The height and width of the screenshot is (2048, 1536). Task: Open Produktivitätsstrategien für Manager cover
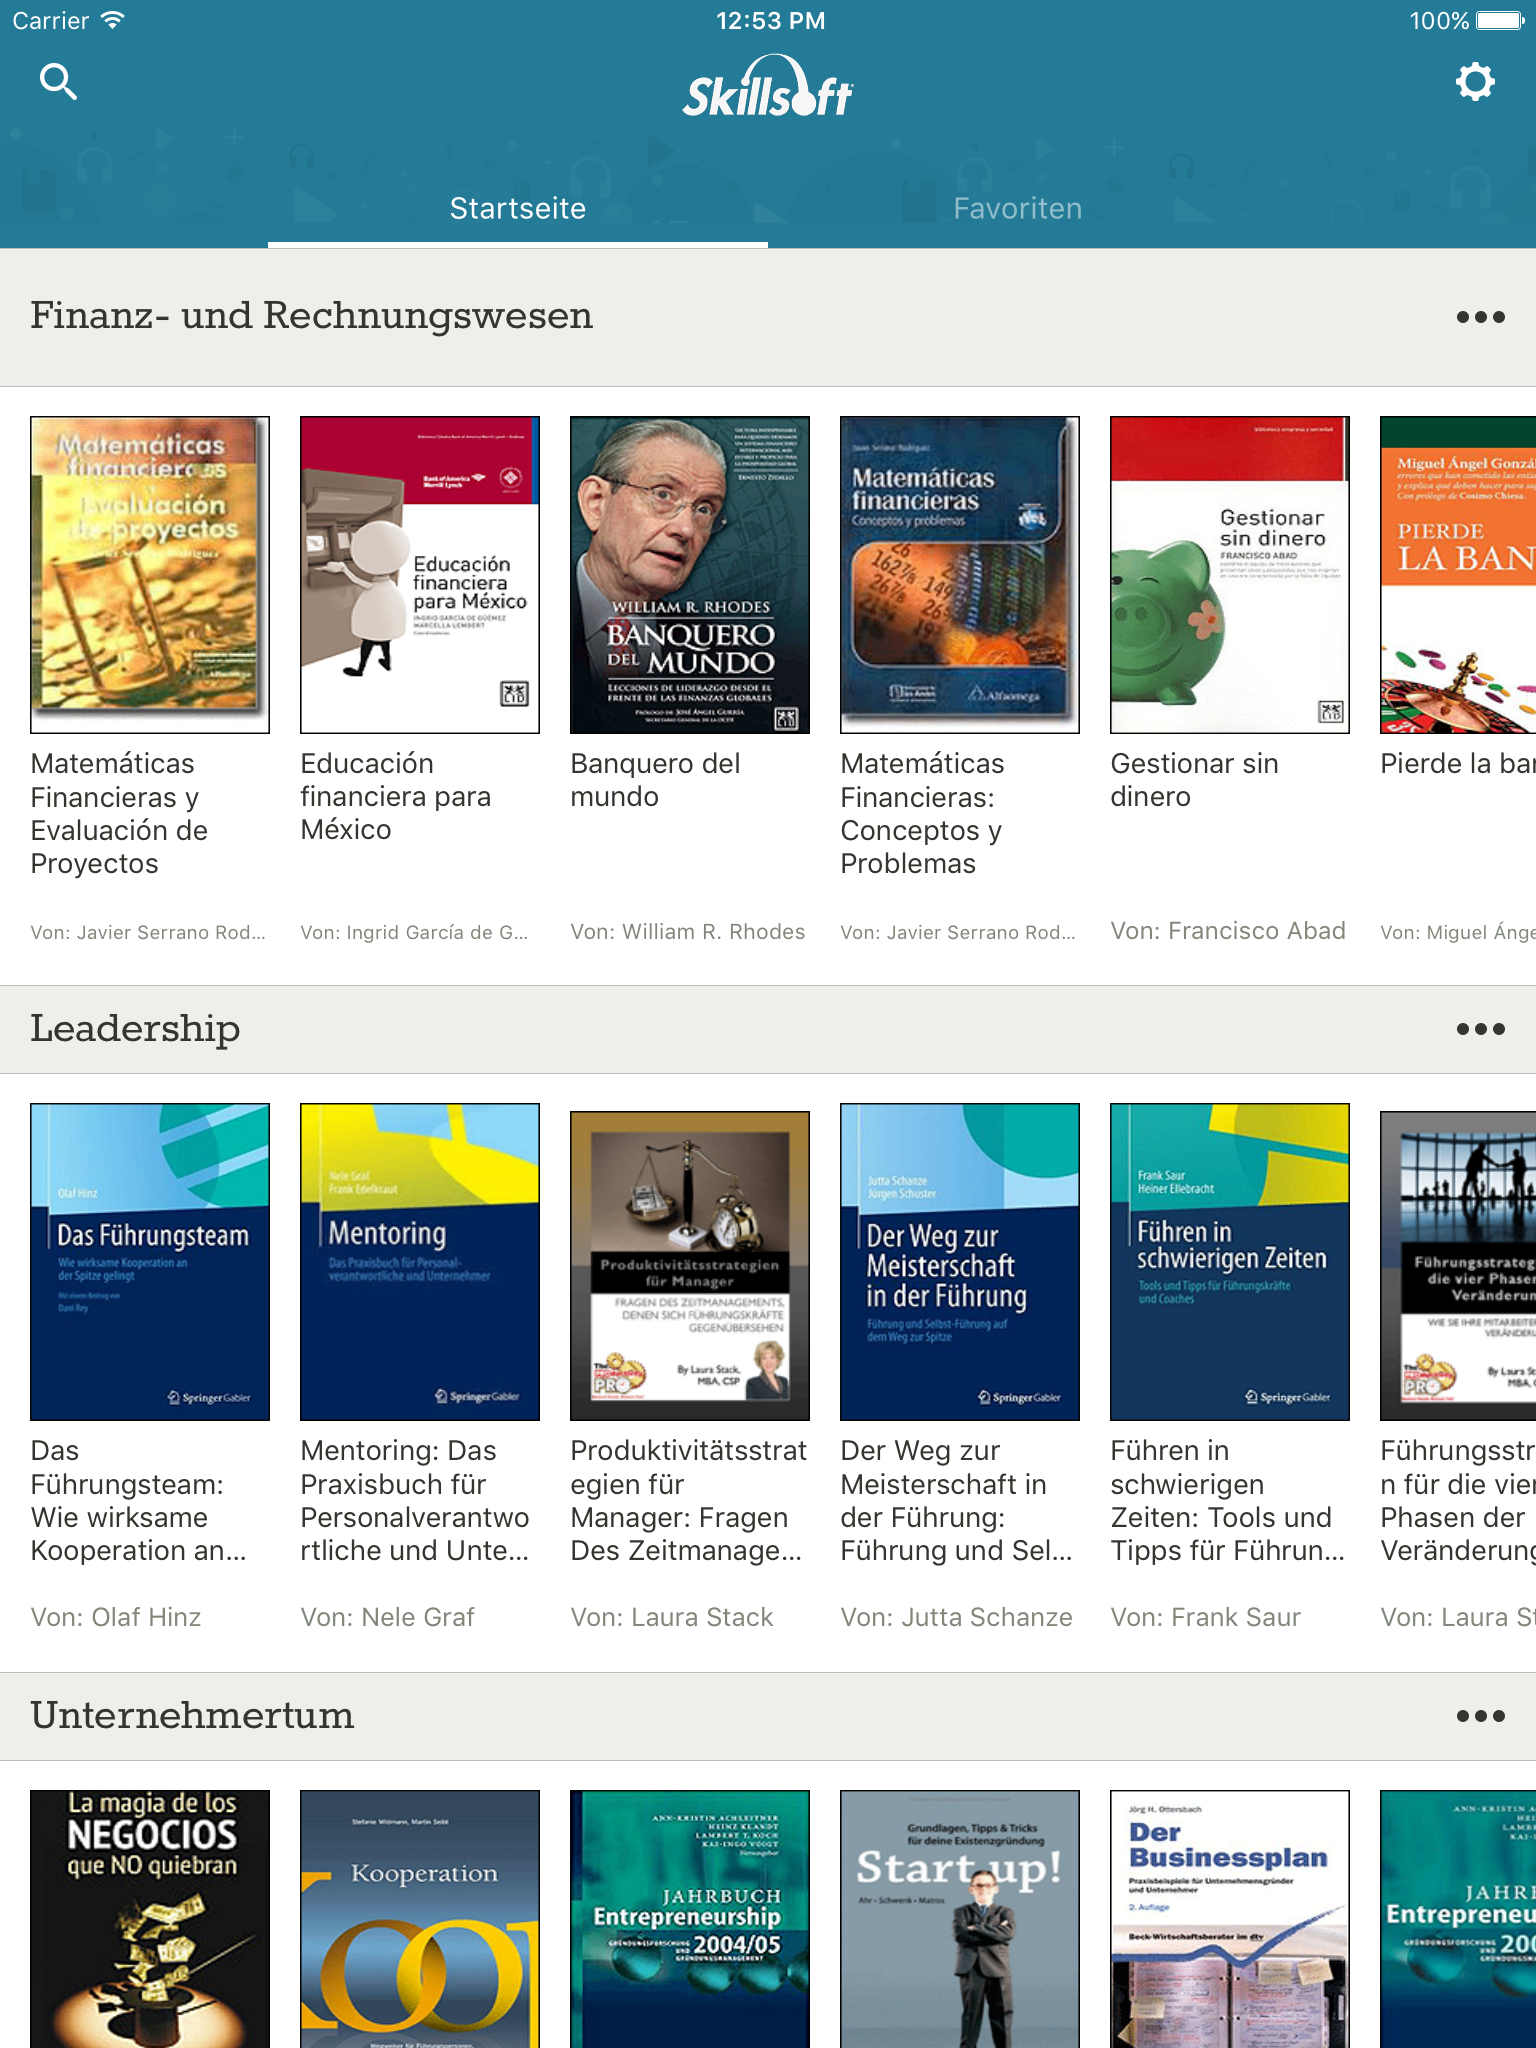click(x=690, y=1266)
